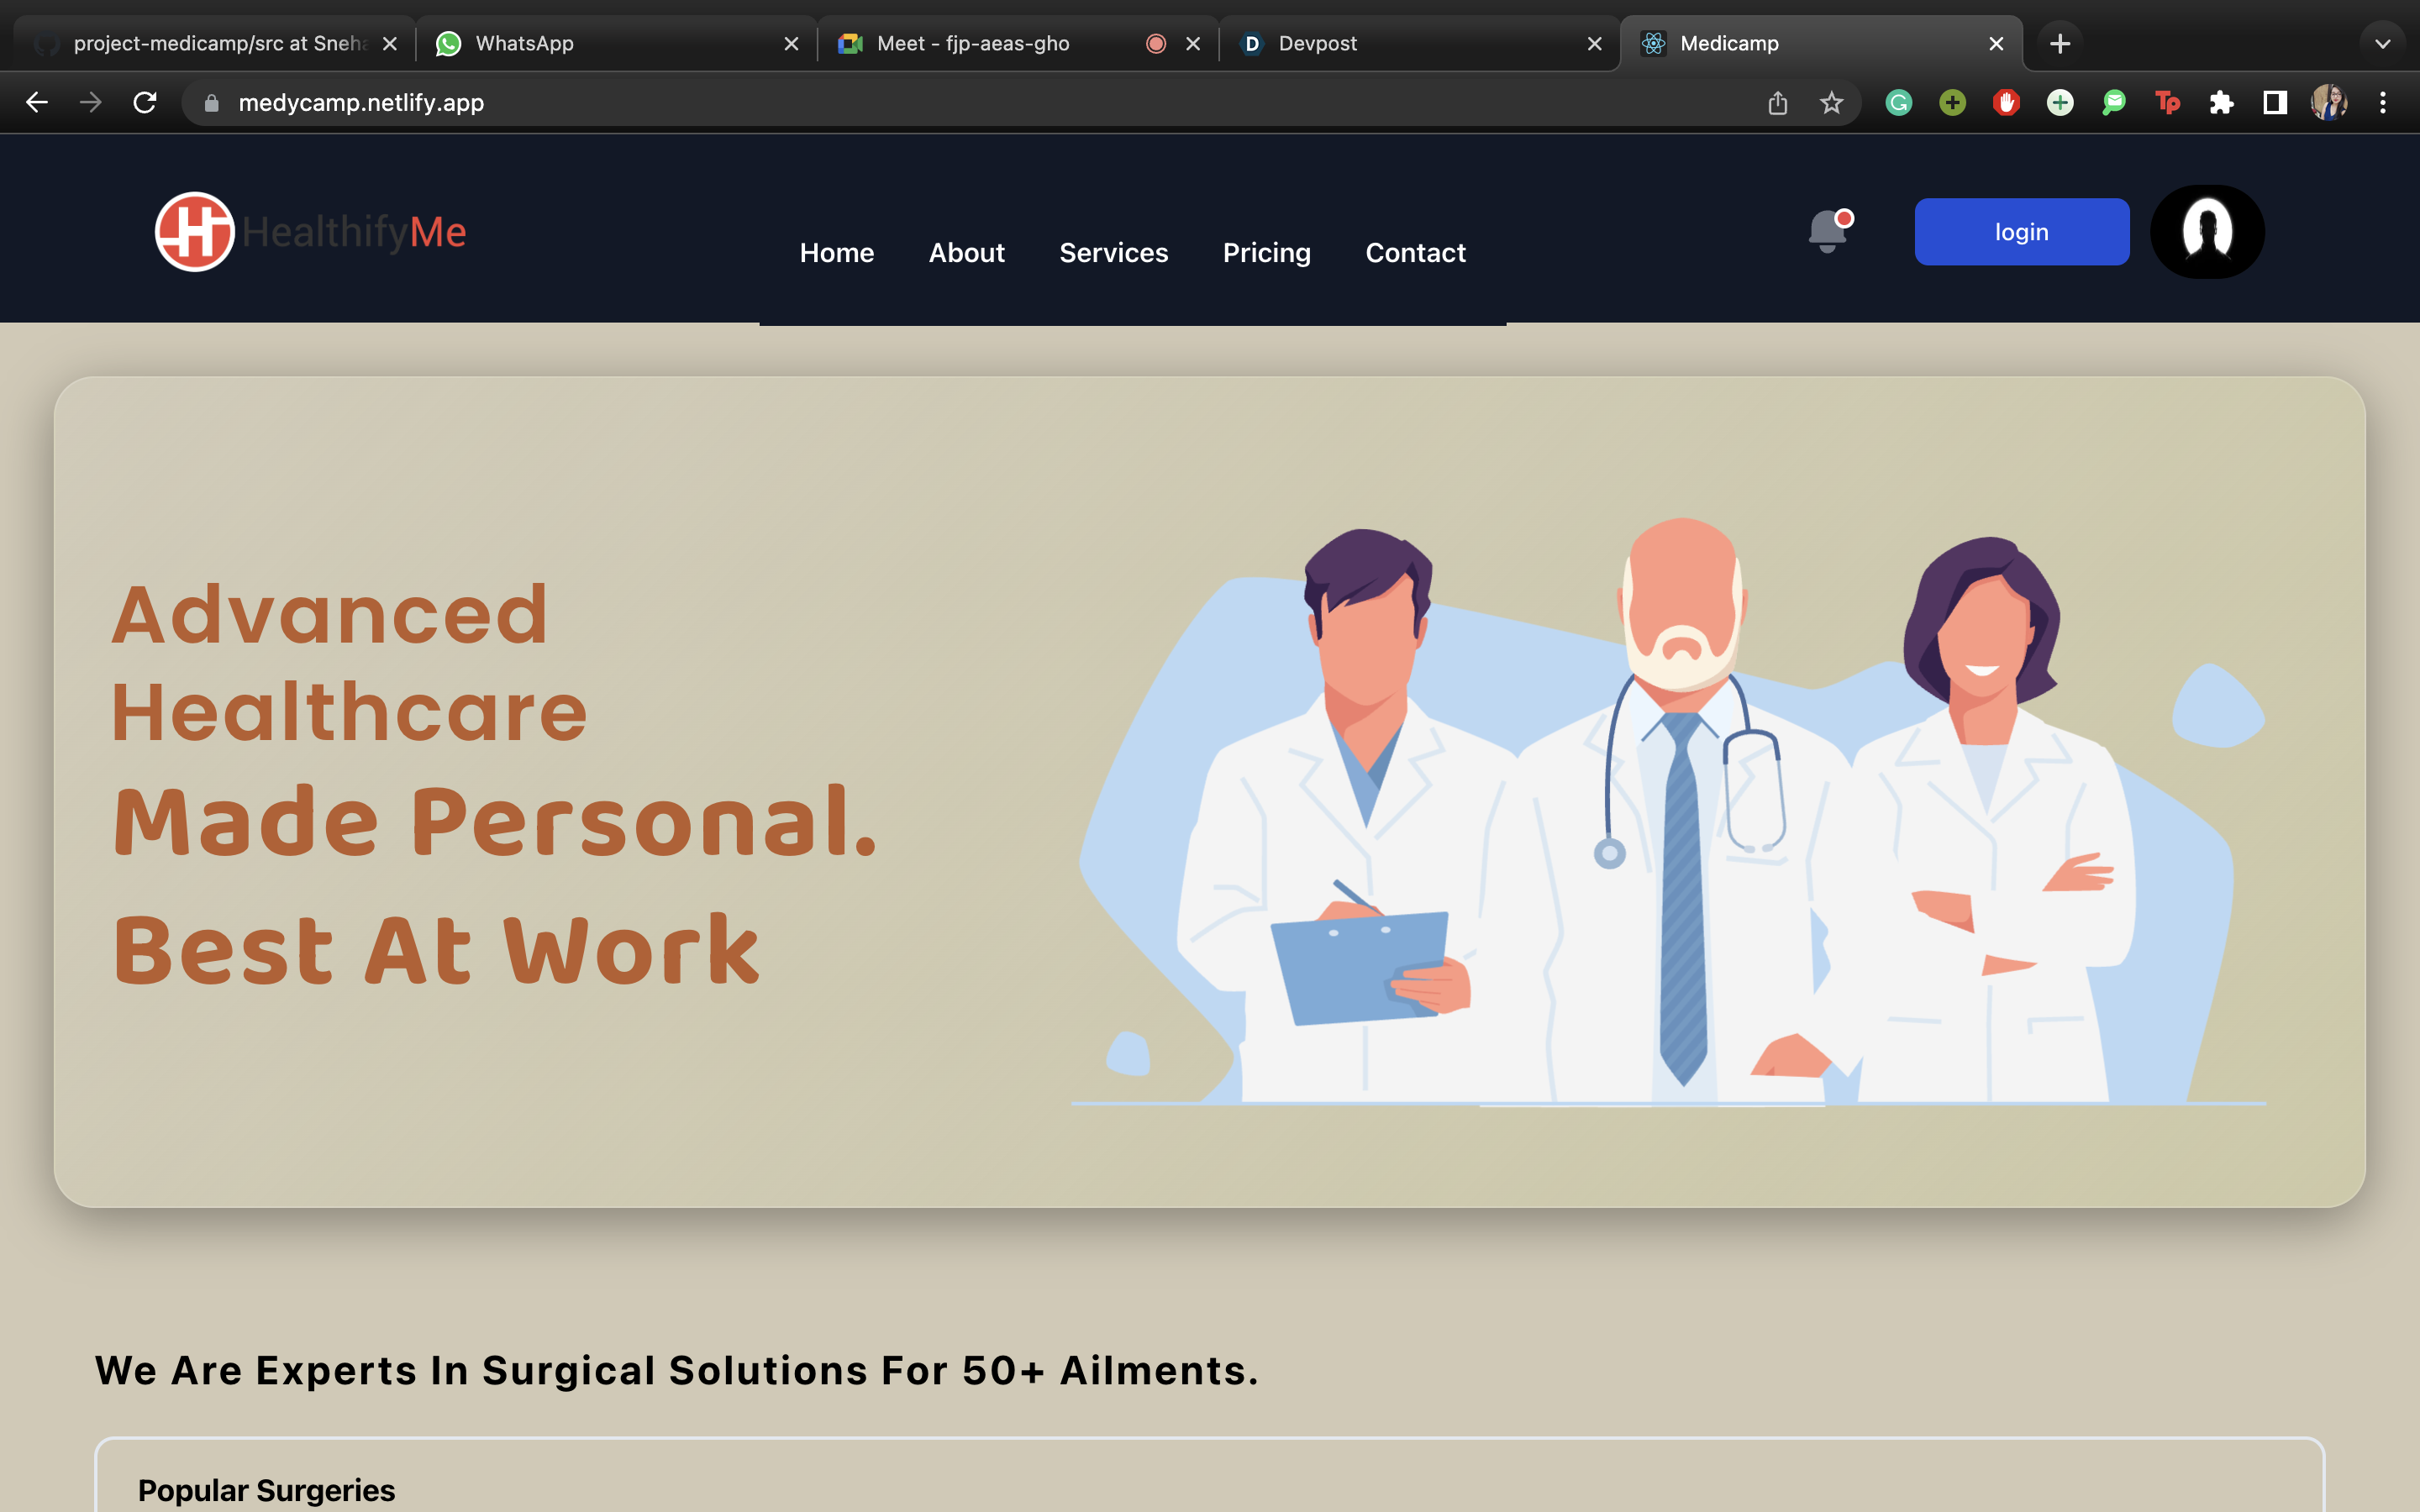This screenshot has height=1512, width=2420.
Task: Open the Grammarly extension icon
Action: [x=1898, y=102]
